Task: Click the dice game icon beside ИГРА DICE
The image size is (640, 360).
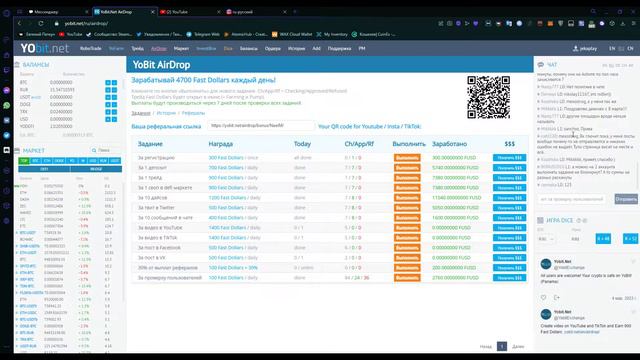Action: pos(540,220)
